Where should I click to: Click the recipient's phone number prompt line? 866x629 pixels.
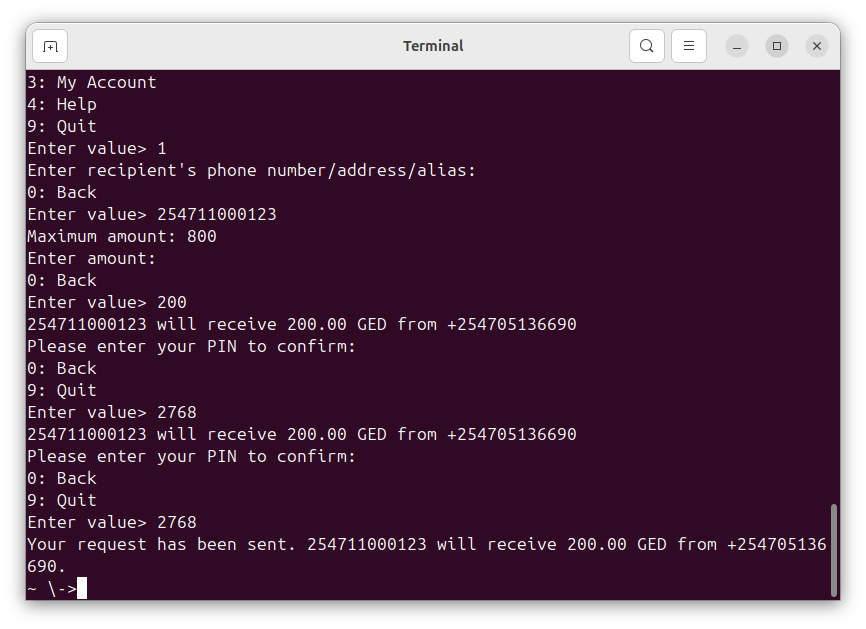pyautogui.click(x=252, y=170)
